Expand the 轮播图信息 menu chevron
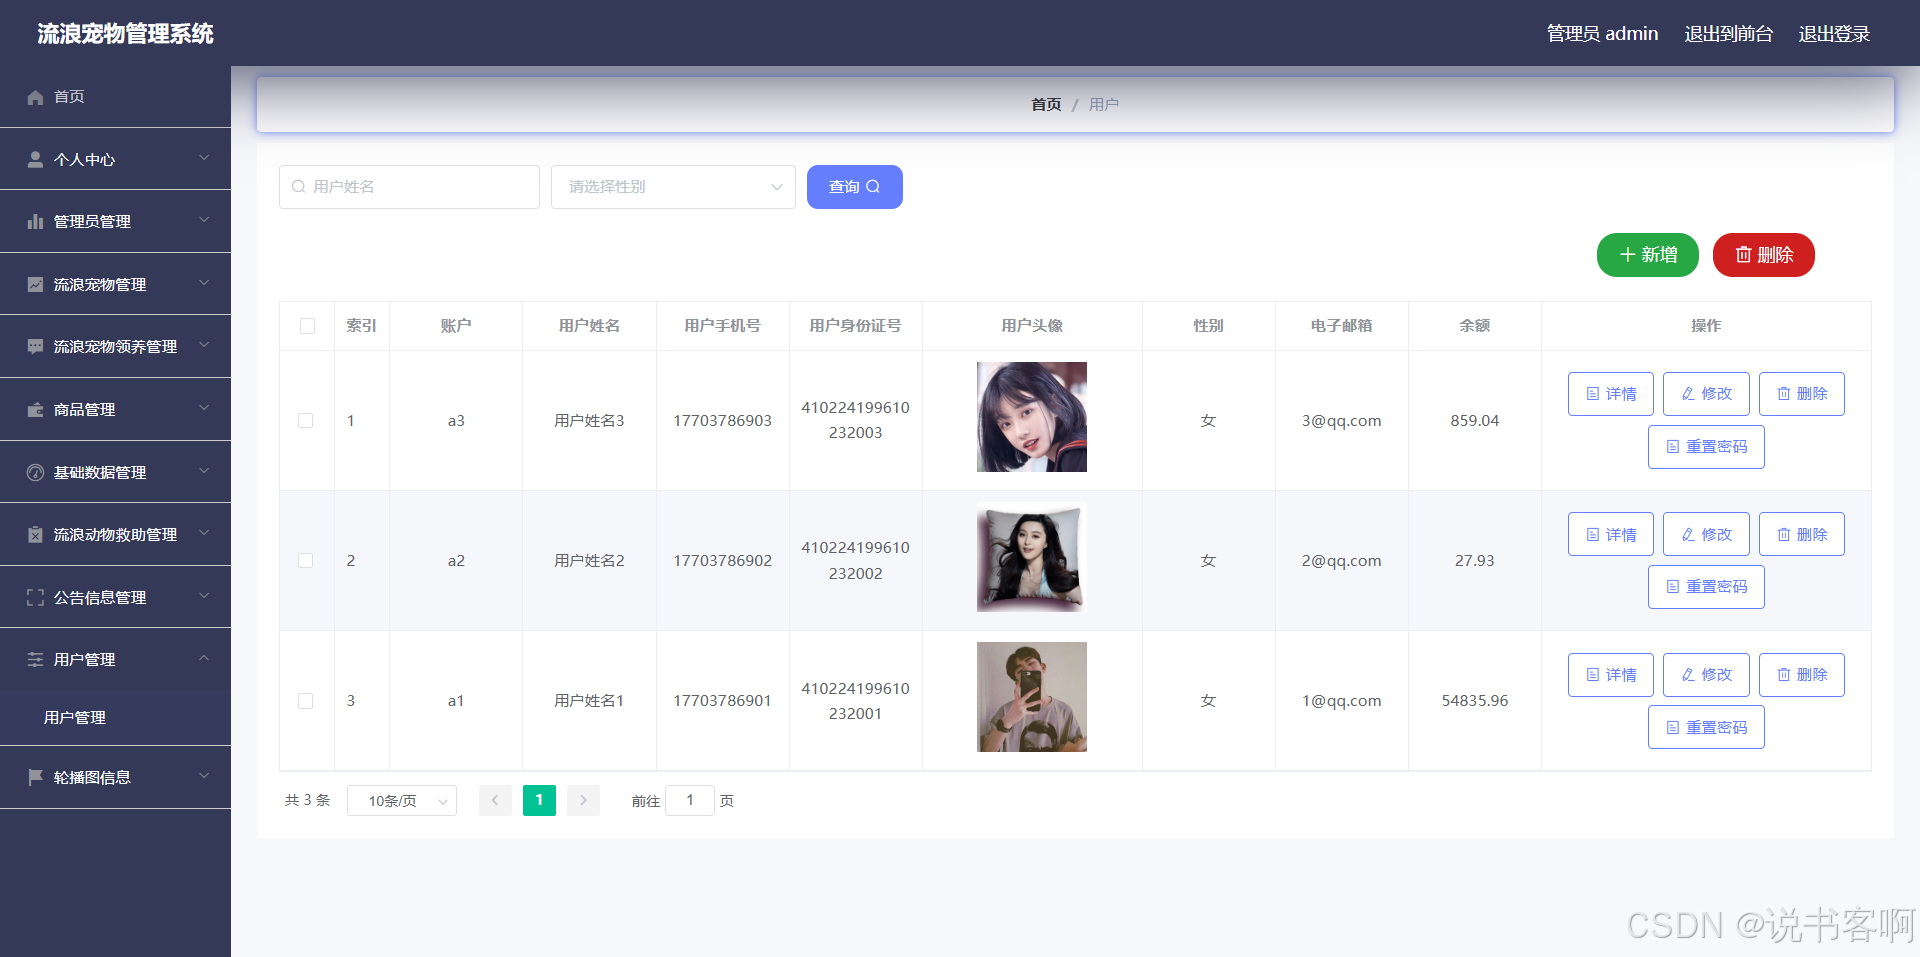This screenshot has height=957, width=1920. pyautogui.click(x=204, y=776)
